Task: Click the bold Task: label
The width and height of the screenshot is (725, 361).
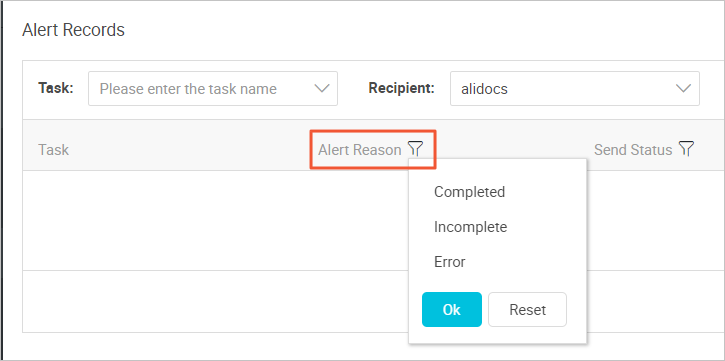Action: click(56, 88)
